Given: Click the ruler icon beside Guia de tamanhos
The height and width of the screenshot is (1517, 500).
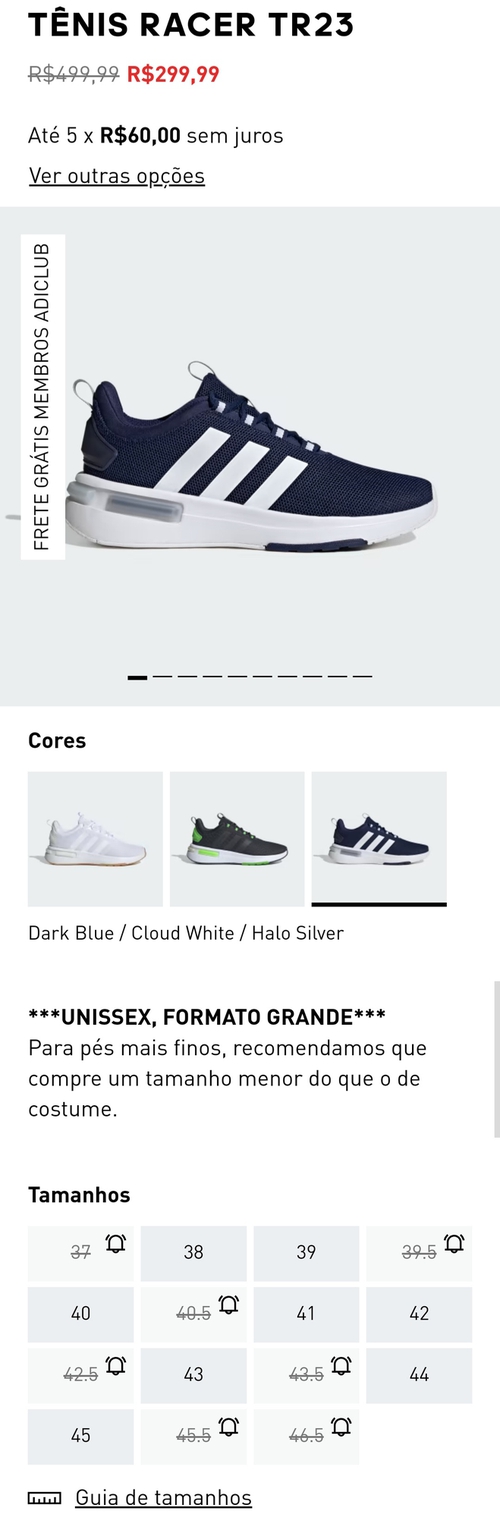Looking at the screenshot, I should (x=45, y=1498).
